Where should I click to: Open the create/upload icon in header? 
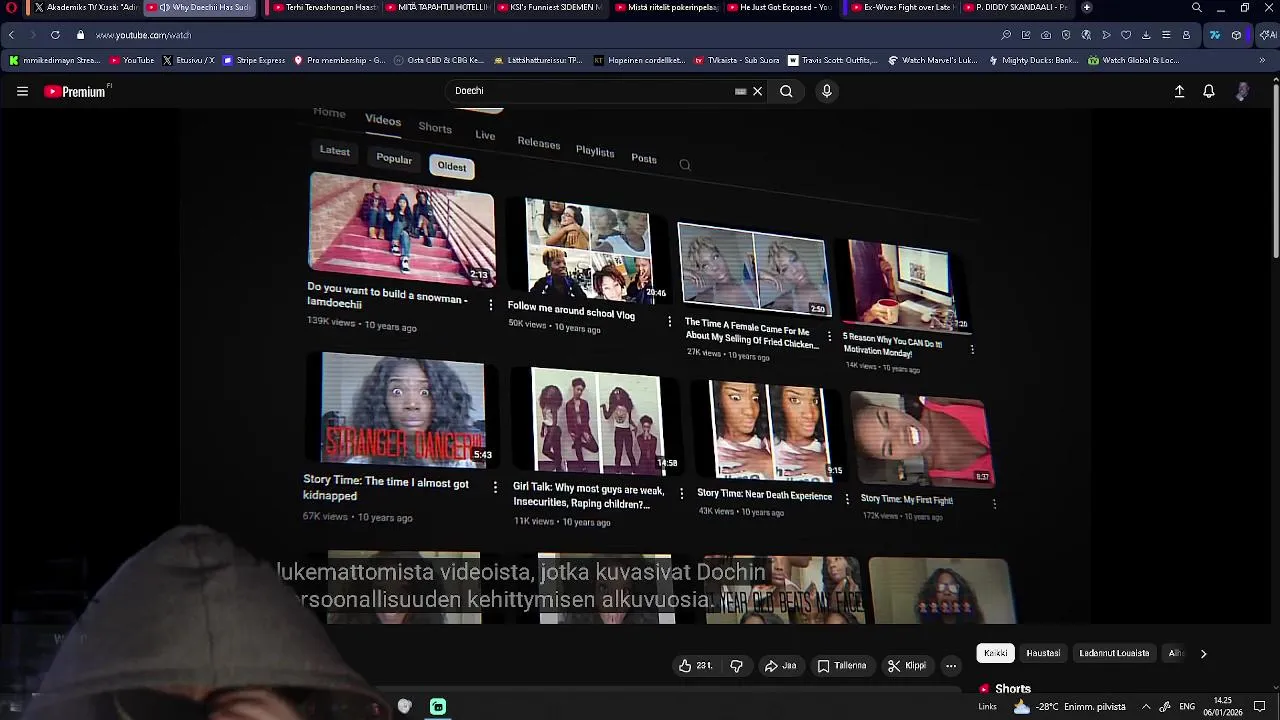point(1179,91)
